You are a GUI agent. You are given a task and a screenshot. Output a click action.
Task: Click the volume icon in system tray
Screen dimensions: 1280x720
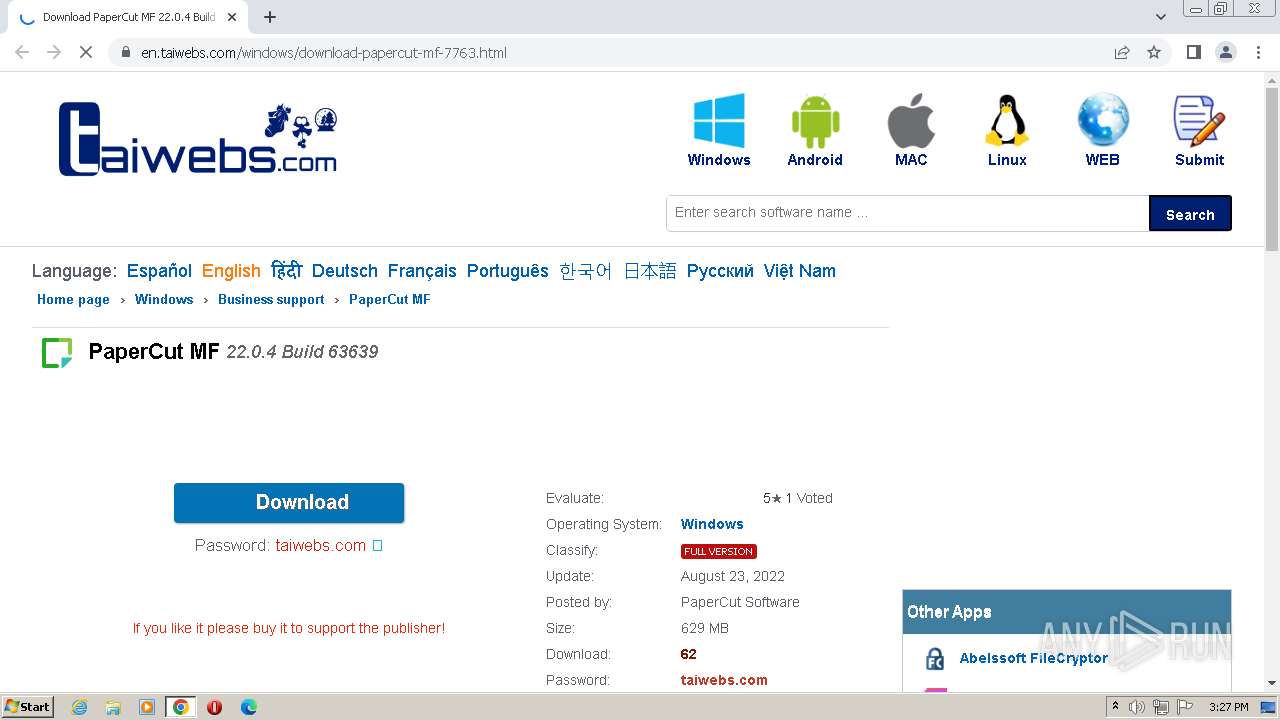(1137, 707)
